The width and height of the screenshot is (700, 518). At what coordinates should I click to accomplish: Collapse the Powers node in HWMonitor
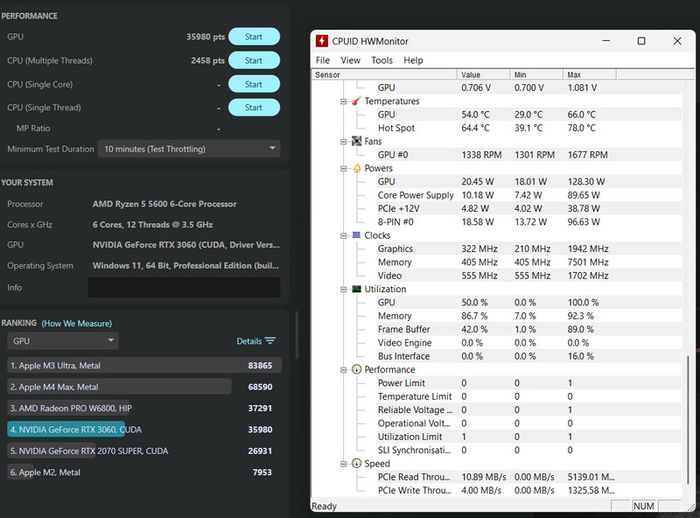click(343, 168)
